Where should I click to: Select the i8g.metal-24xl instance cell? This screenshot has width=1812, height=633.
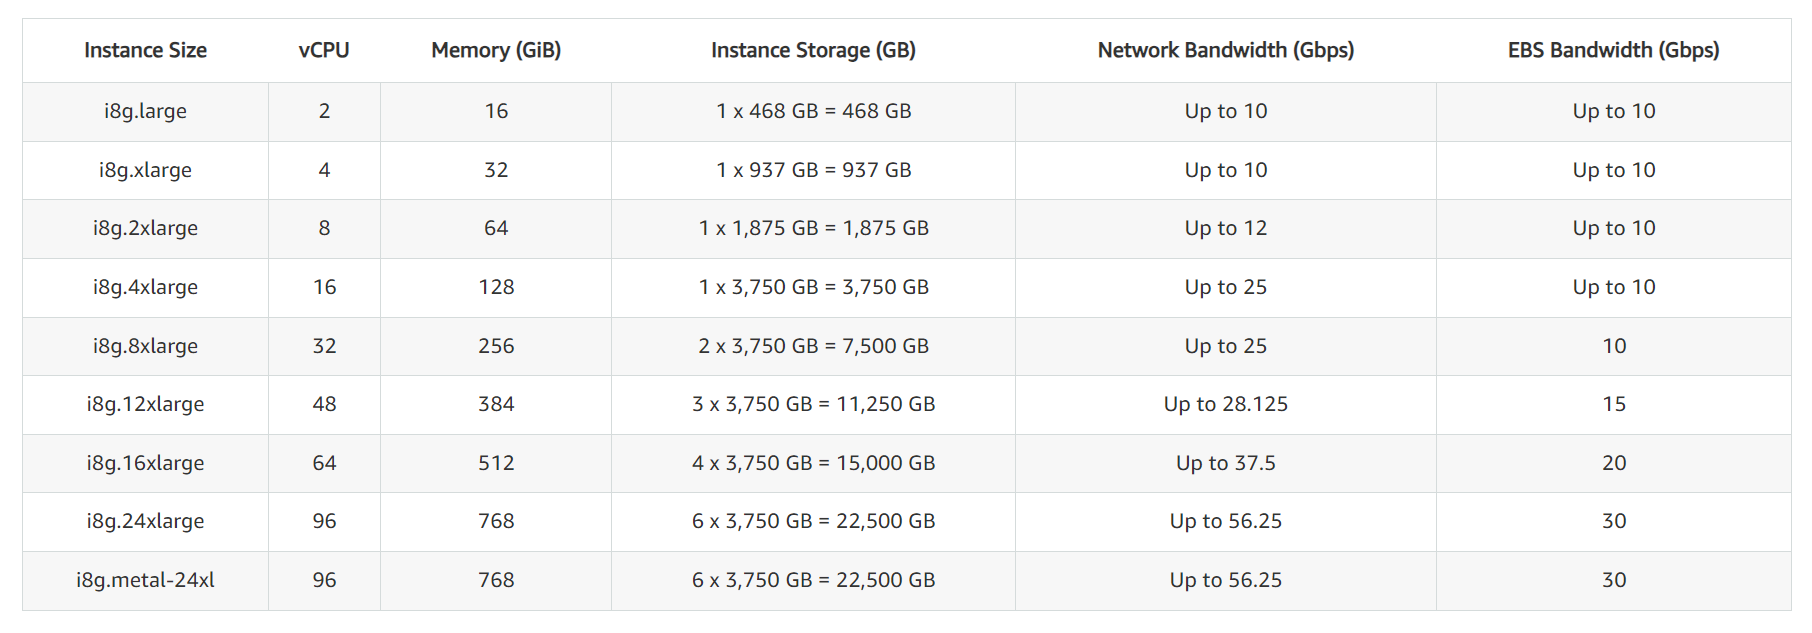(x=145, y=580)
